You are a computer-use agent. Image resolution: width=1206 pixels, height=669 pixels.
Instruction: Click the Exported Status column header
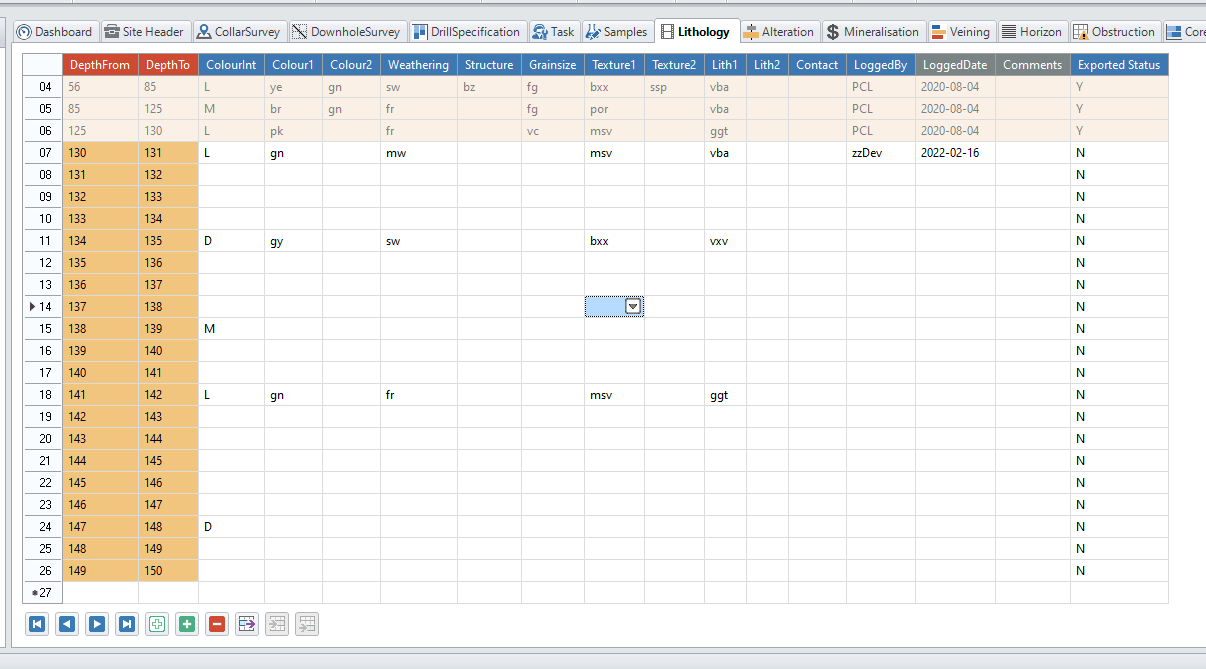tap(1118, 65)
